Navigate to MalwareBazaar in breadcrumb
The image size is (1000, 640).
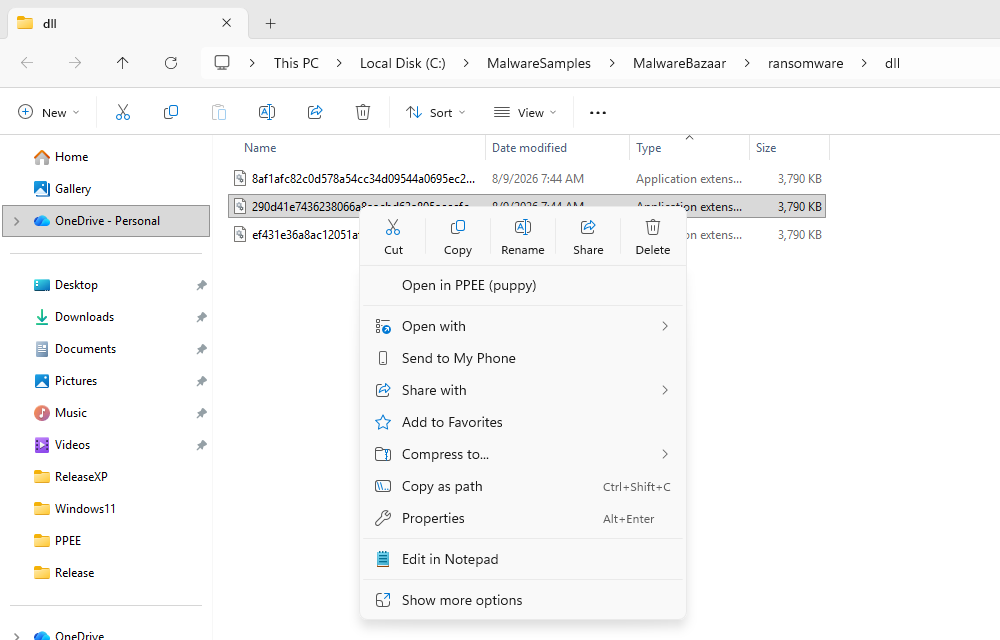679,63
